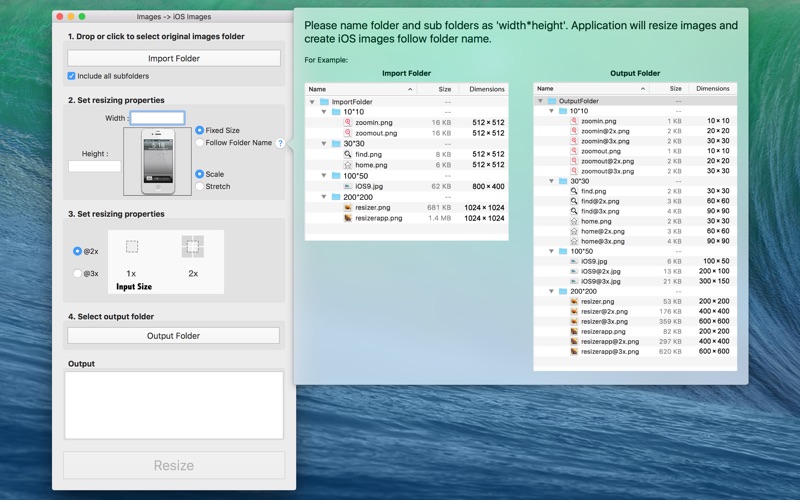The width and height of the screenshot is (800, 500).
Task: Sort by Name column in Output Folder
Action: (x=591, y=88)
